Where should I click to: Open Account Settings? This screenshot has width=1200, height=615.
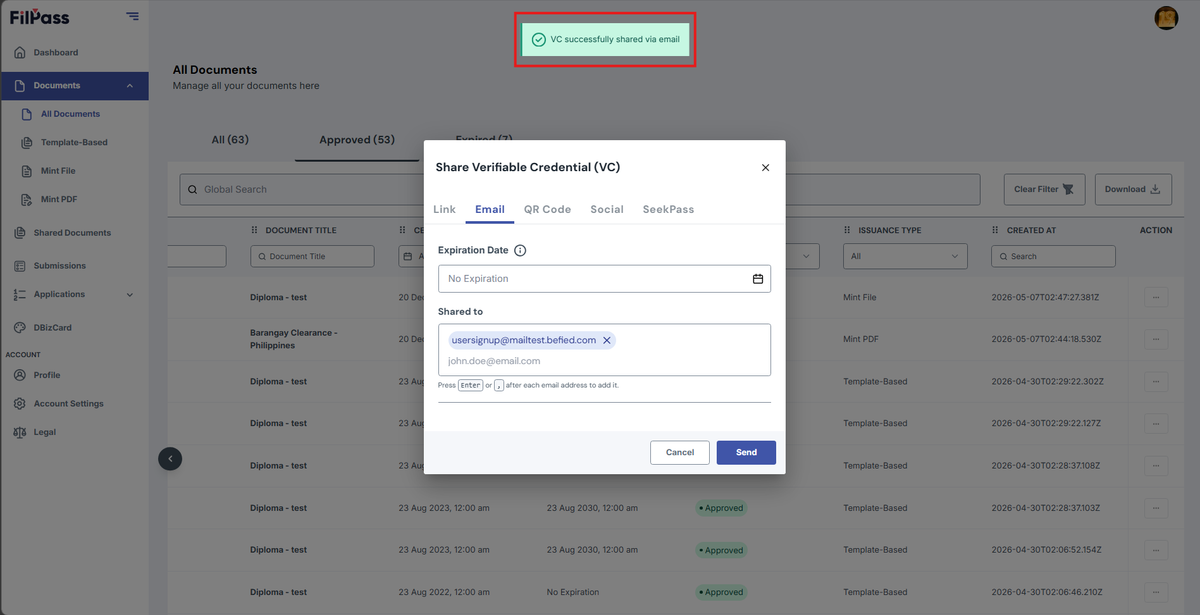(68, 404)
